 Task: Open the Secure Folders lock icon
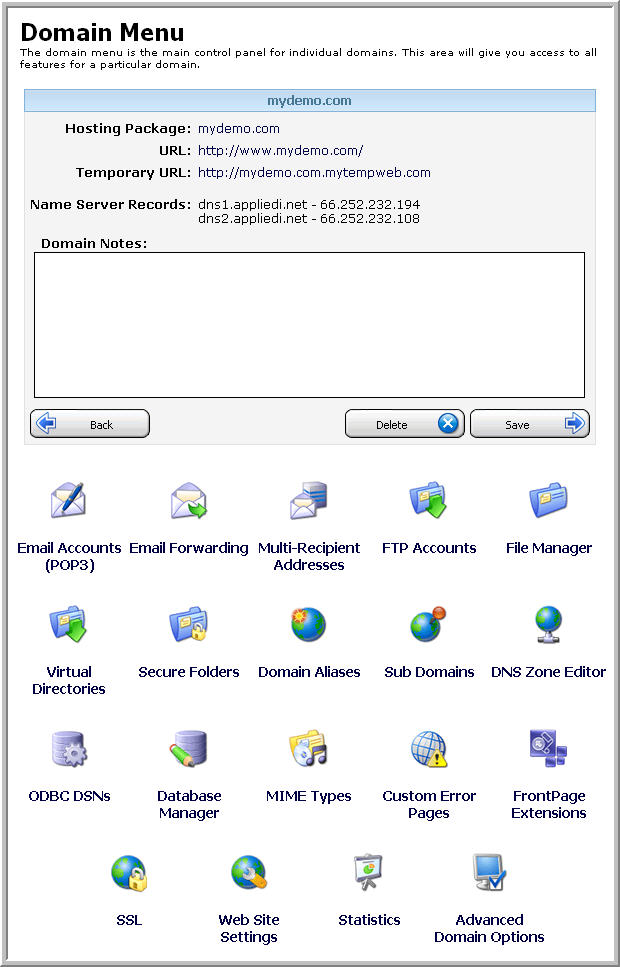click(x=189, y=624)
